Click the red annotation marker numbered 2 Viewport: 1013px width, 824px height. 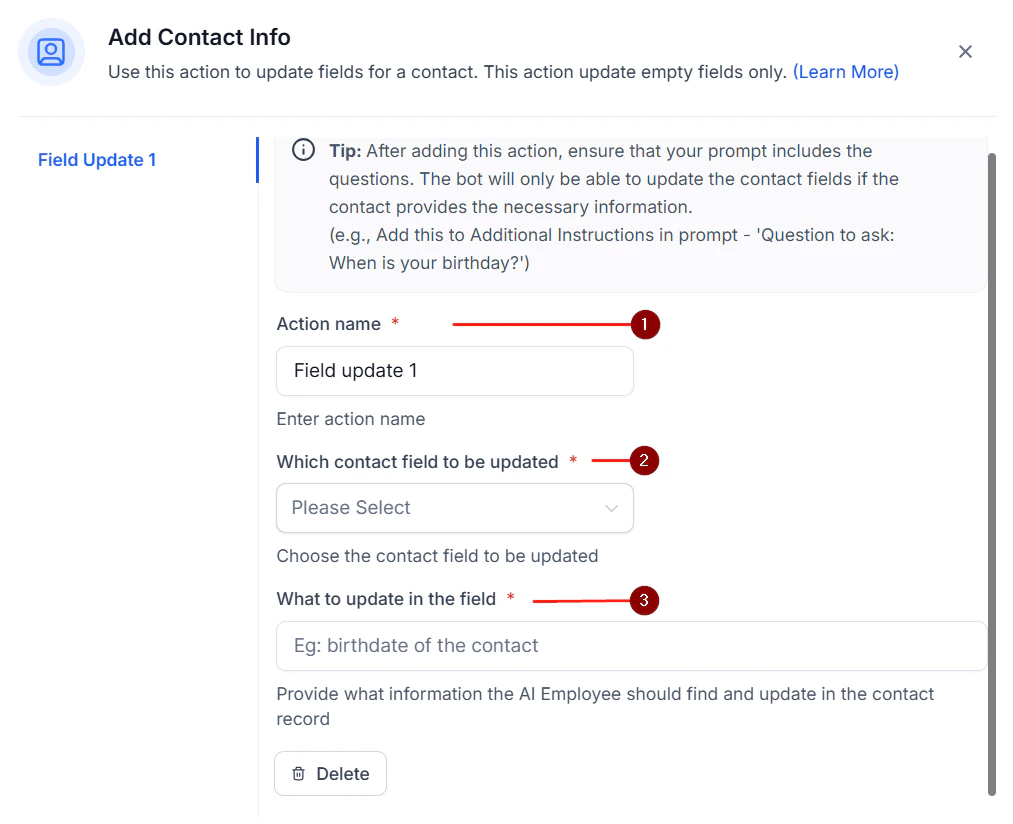pyautogui.click(x=645, y=461)
